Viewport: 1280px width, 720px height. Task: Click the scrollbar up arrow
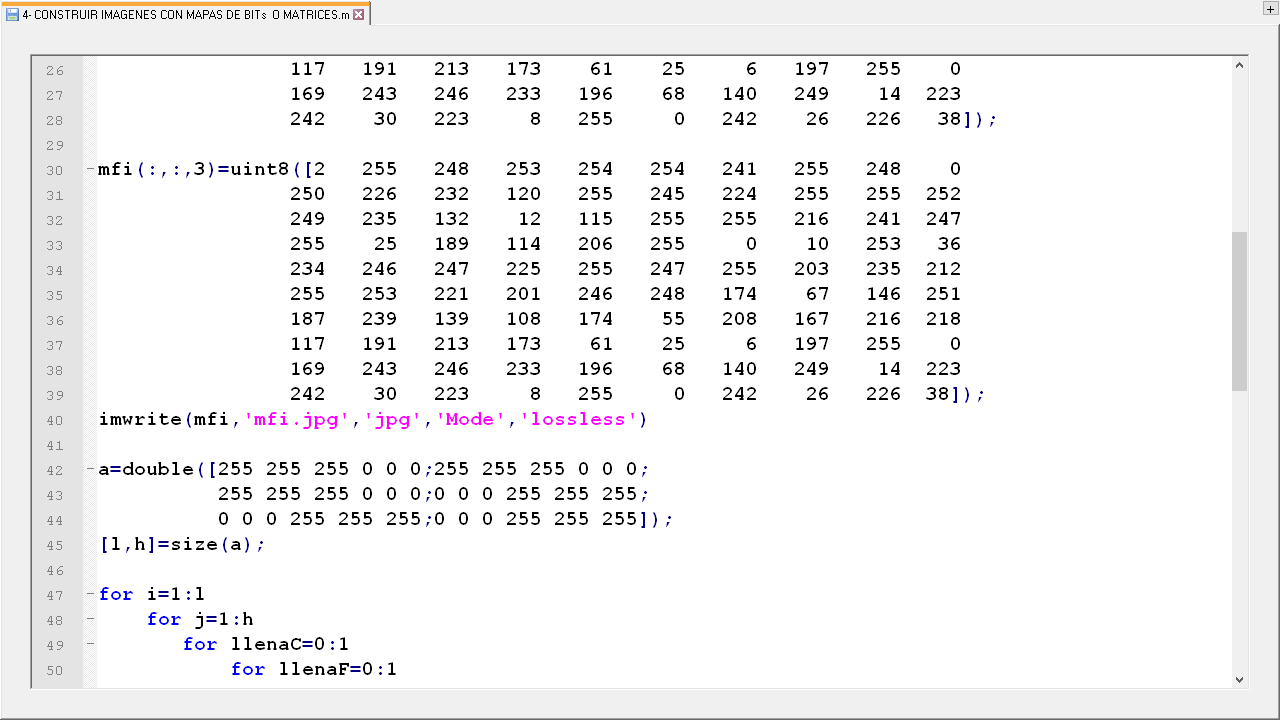[1239, 66]
